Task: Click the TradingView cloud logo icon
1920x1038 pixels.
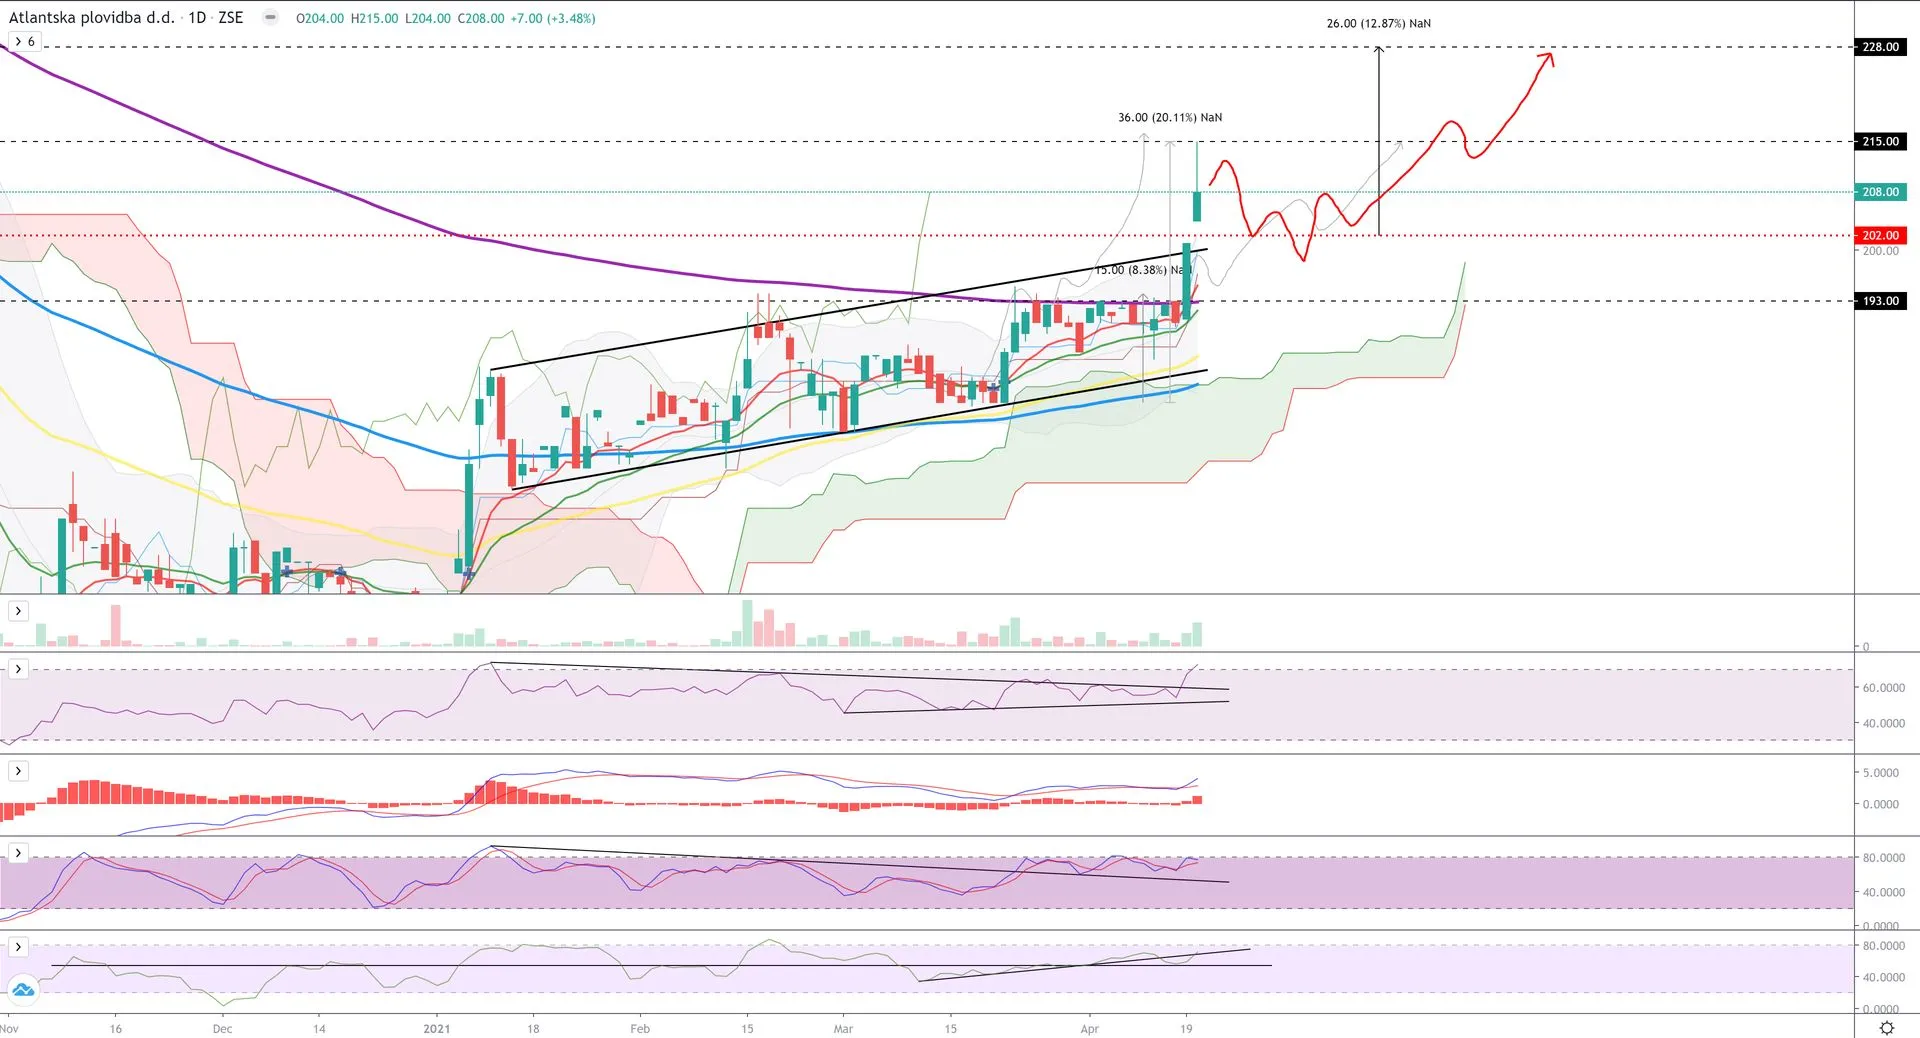Action: (22, 990)
